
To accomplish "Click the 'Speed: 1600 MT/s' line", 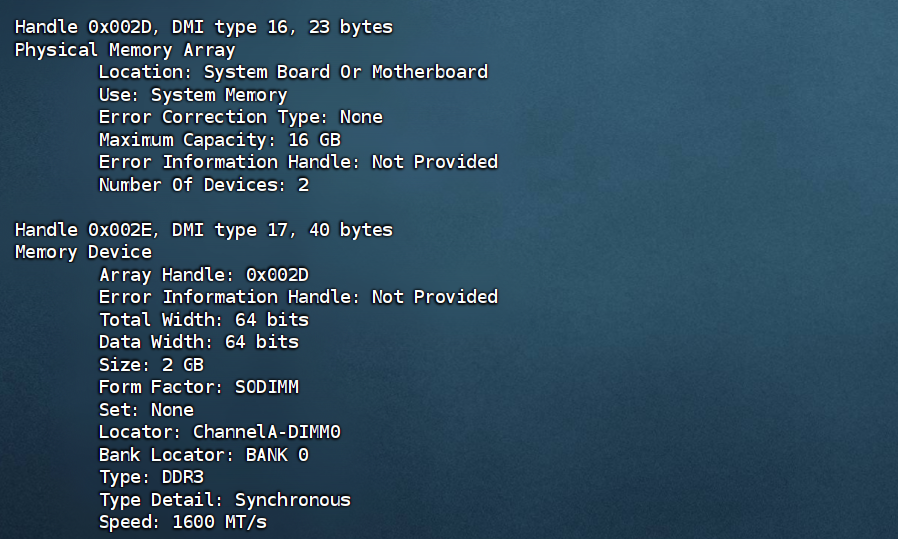I will 183,522.
